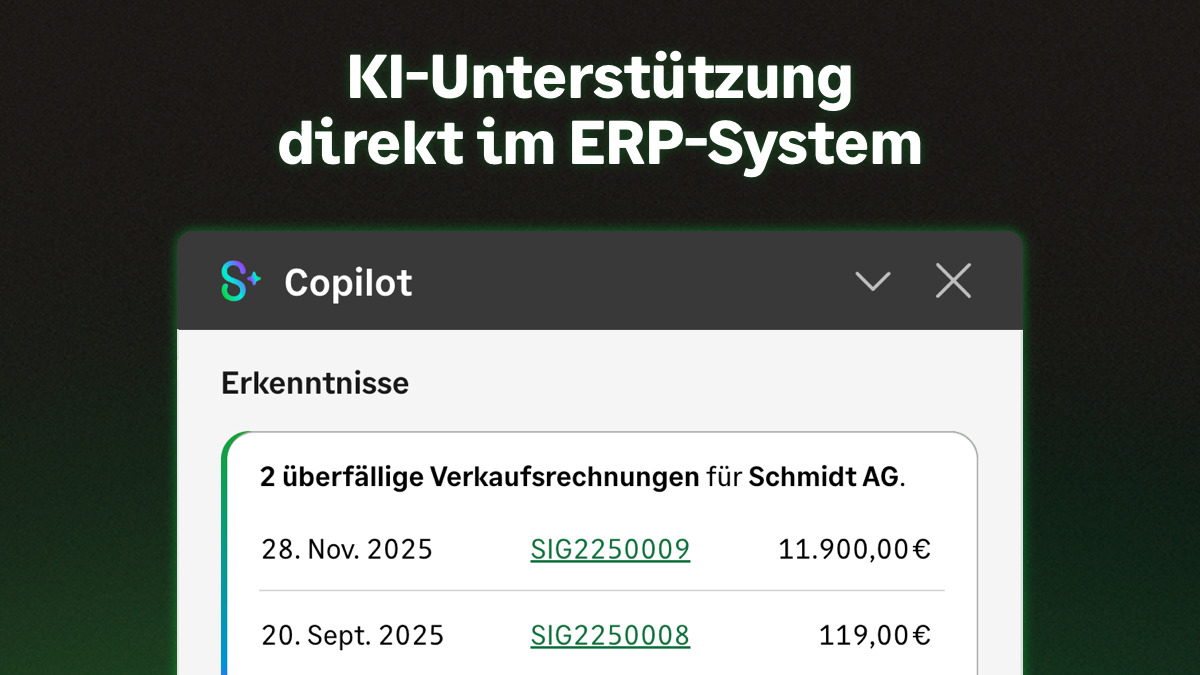This screenshot has width=1200, height=675.
Task: Open invoice link SIG2250009
Action: 610,549
